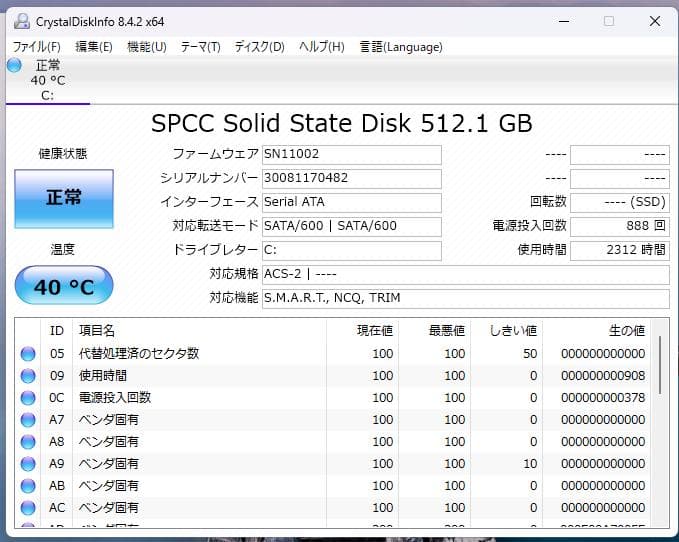Click the status circle for row A7

28,419
